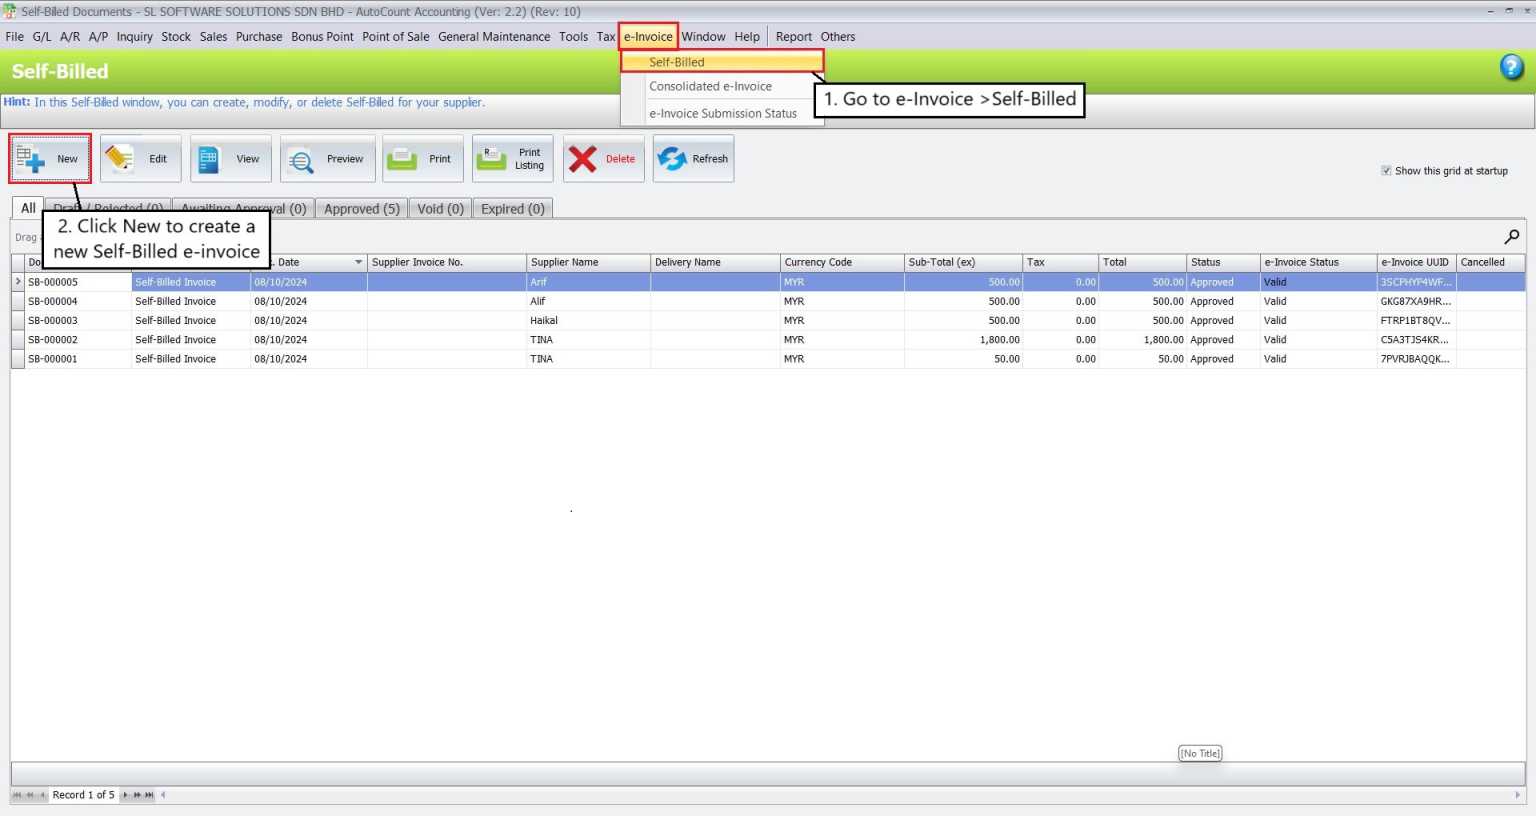Viewport: 1536px width, 816px height.
Task: Open e-Invoice Submission Status menu entry
Action: pyautogui.click(x=723, y=113)
